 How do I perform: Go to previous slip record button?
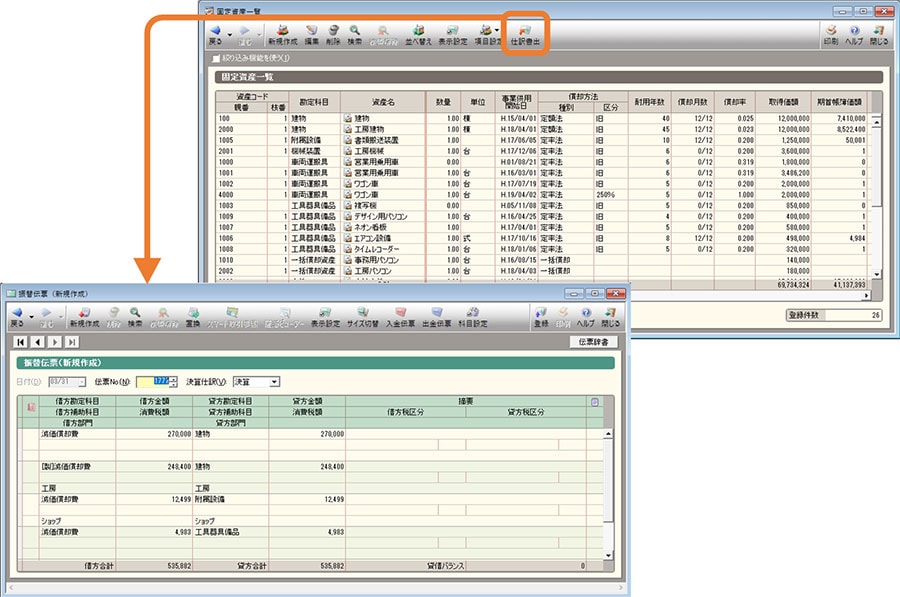38,342
